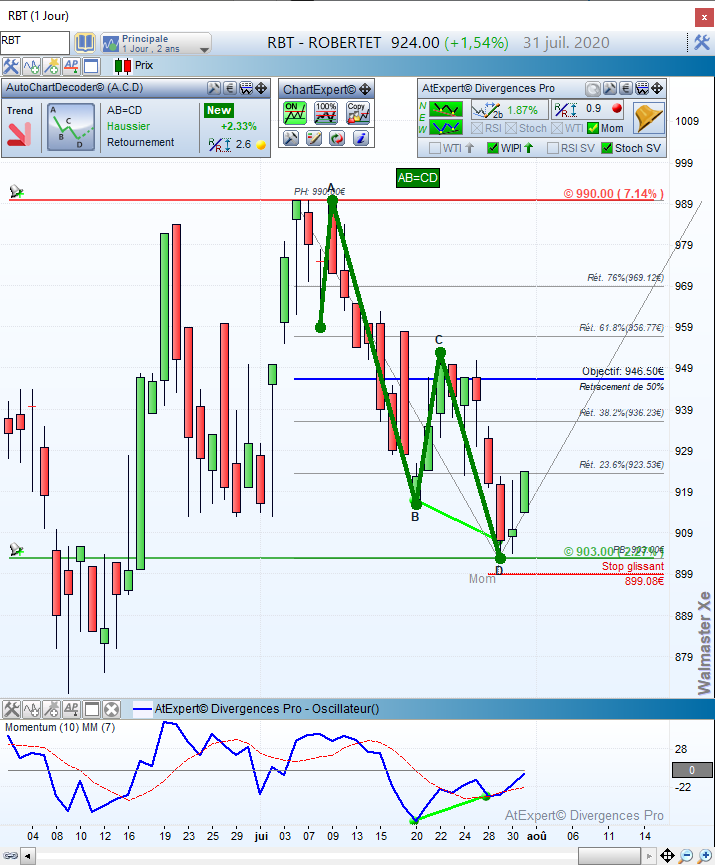Select the ABCD pattern thumbnail button

(x=71, y=127)
